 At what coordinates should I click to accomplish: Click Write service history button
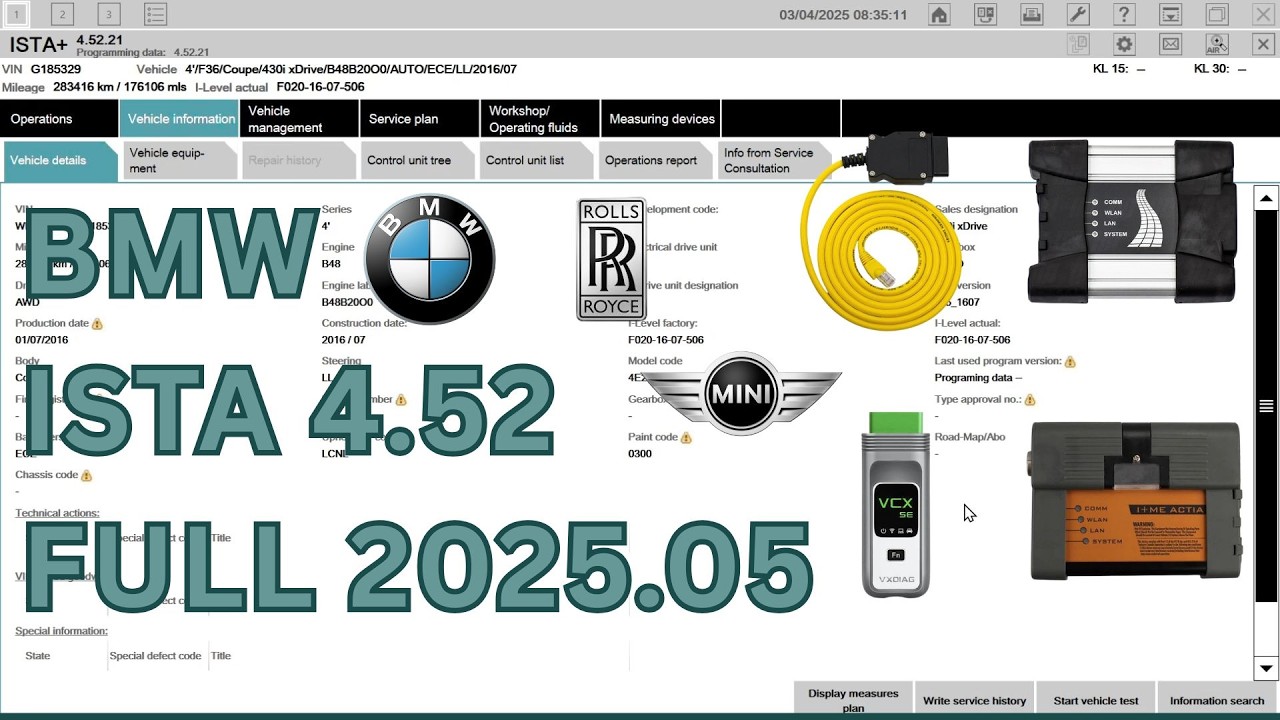point(974,700)
